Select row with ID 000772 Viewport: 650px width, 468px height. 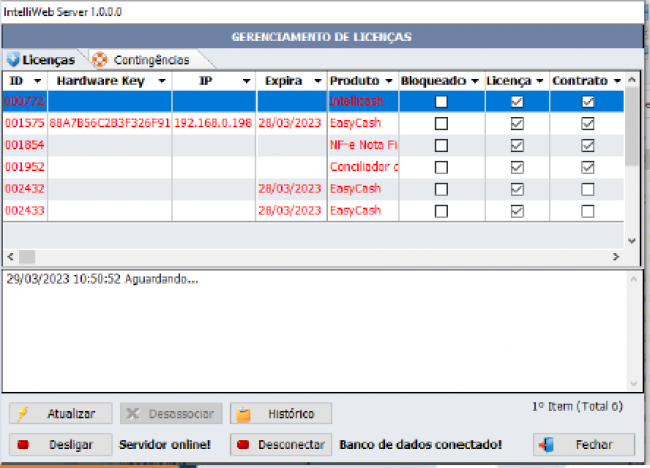click(313, 101)
